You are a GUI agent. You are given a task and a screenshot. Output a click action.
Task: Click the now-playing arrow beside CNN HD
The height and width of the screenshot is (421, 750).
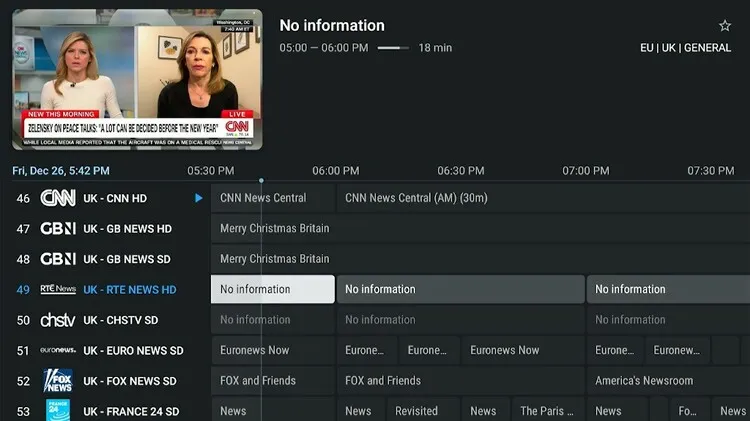click(x=199, y=198)
